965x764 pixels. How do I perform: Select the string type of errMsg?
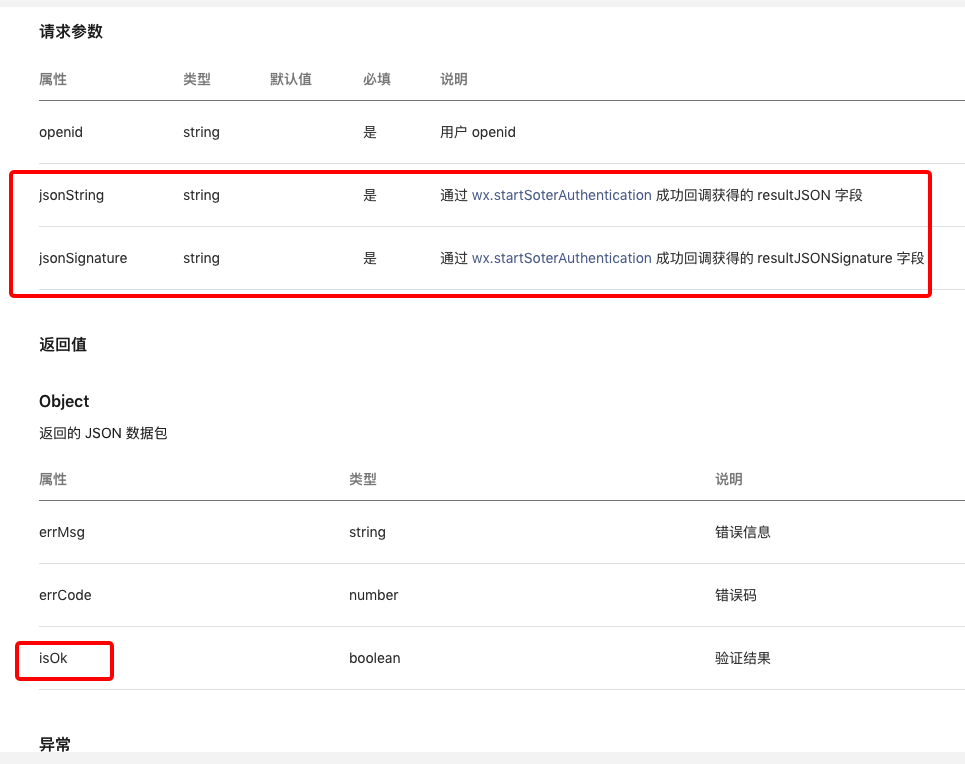pyautogui.click(x=367, y=532)
